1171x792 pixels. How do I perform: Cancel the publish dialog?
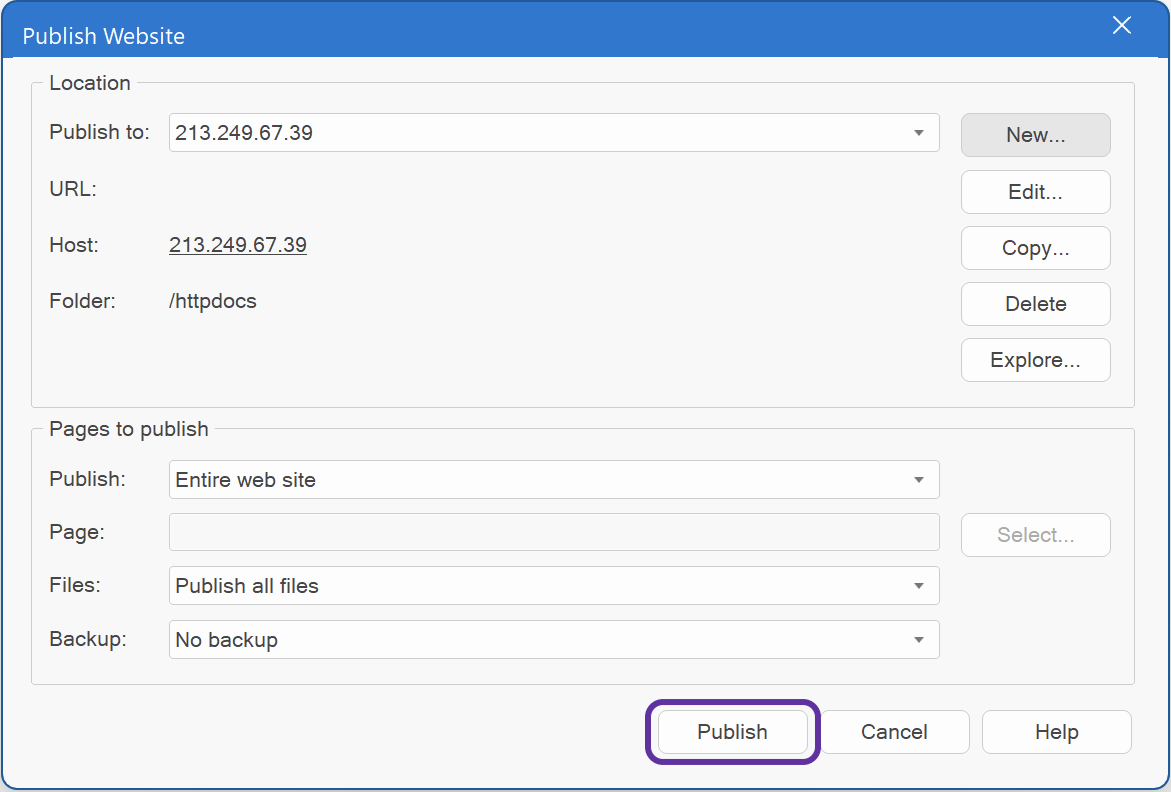click(894, 732)
